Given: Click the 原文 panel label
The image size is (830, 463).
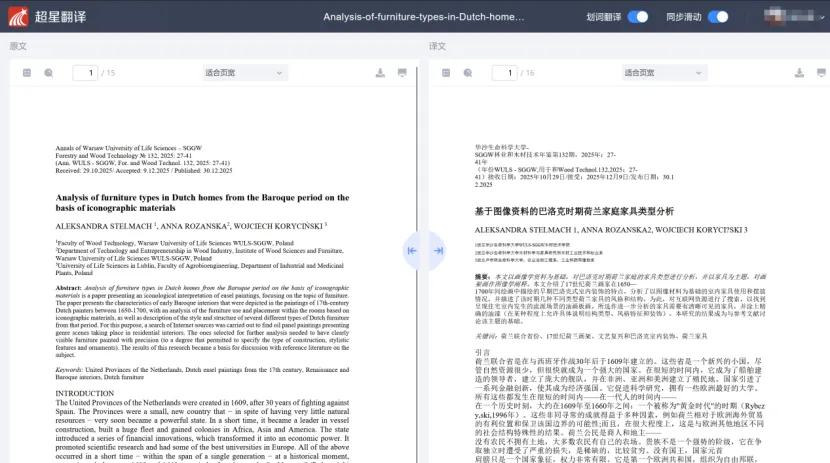Looking at the screenshot, I should point(18,46).
